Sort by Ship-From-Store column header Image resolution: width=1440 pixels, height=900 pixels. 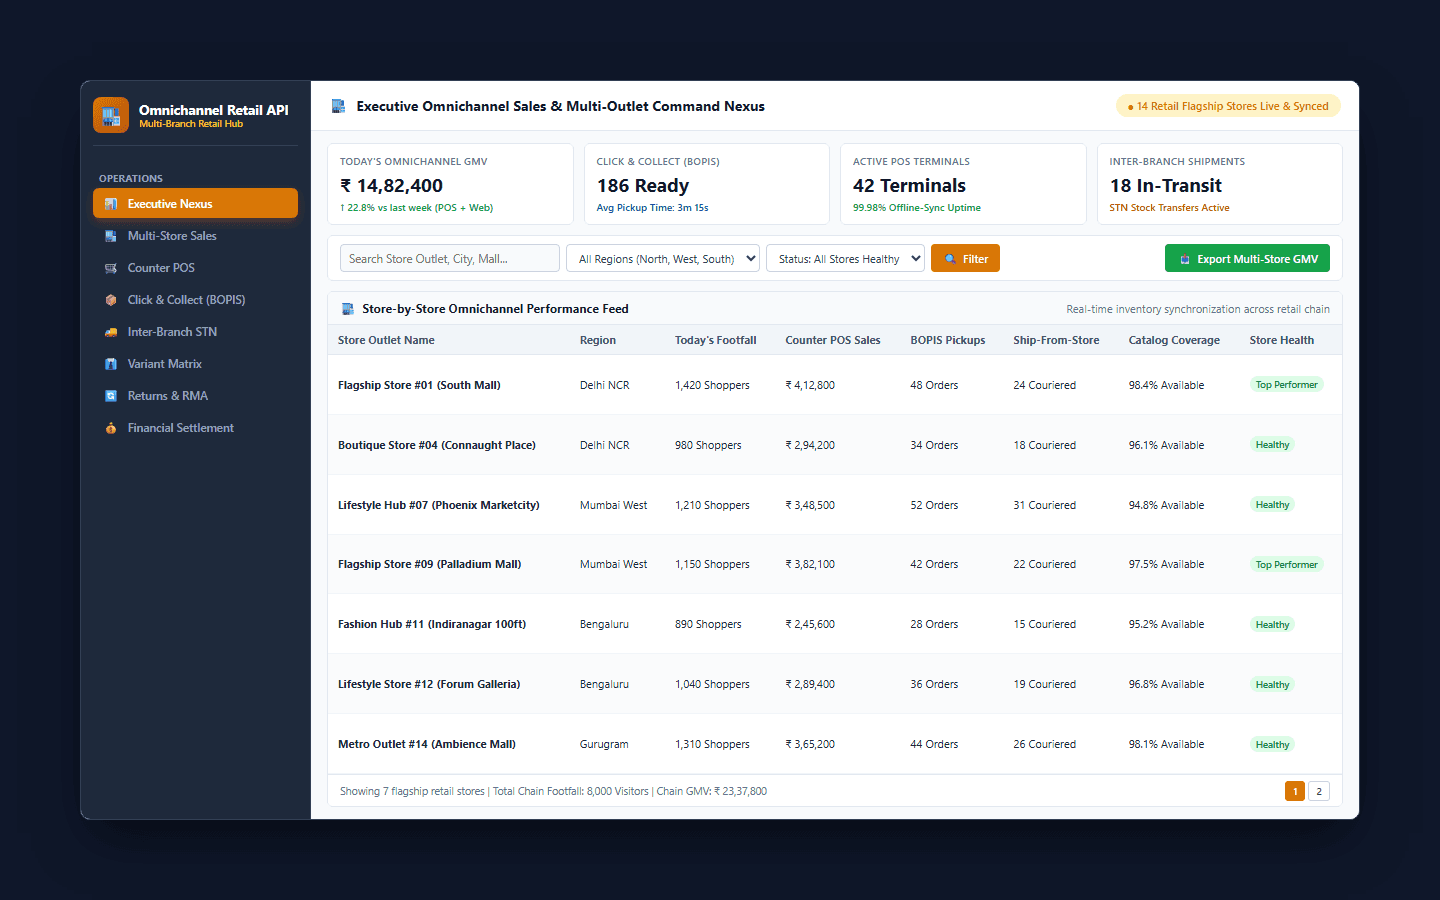point(1056,340)
